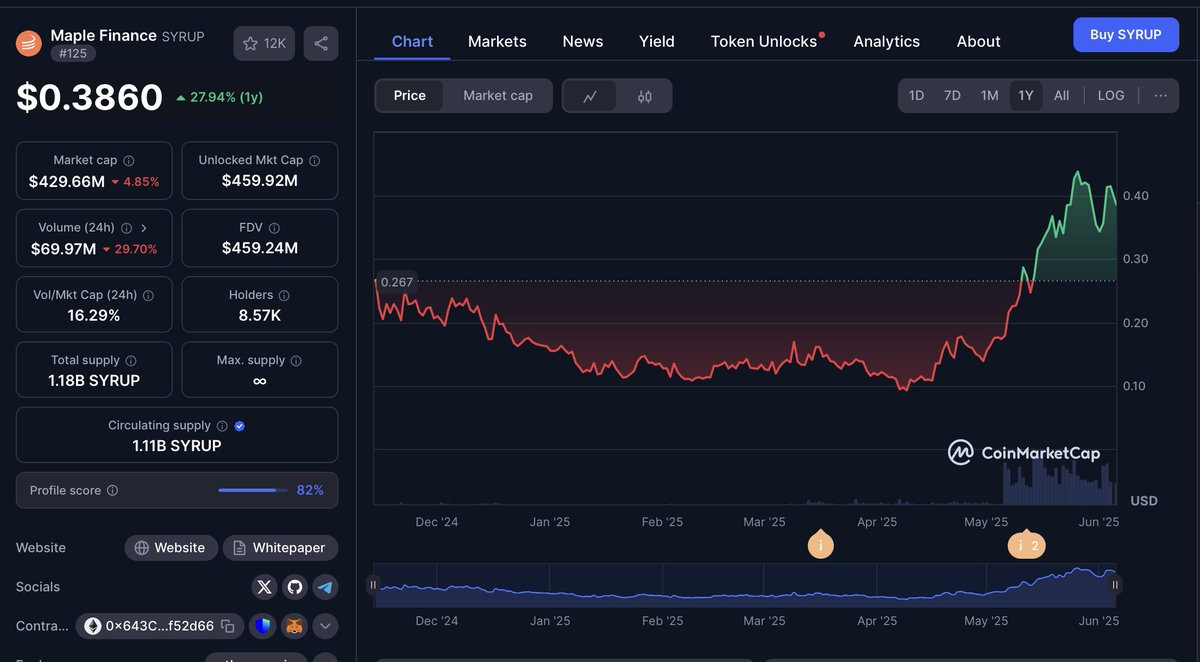Set chart range to 1M

pos(989,96)
